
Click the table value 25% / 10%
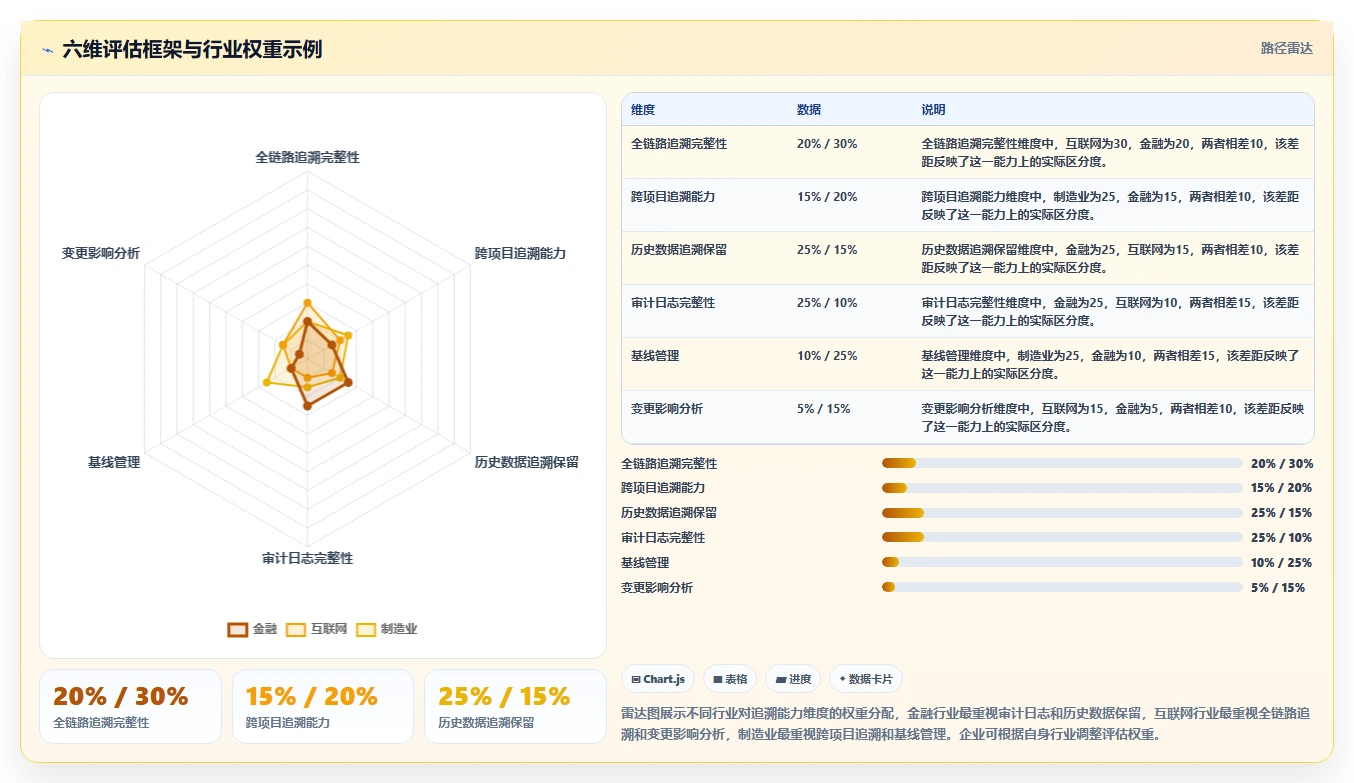click(x=827, y=303)
